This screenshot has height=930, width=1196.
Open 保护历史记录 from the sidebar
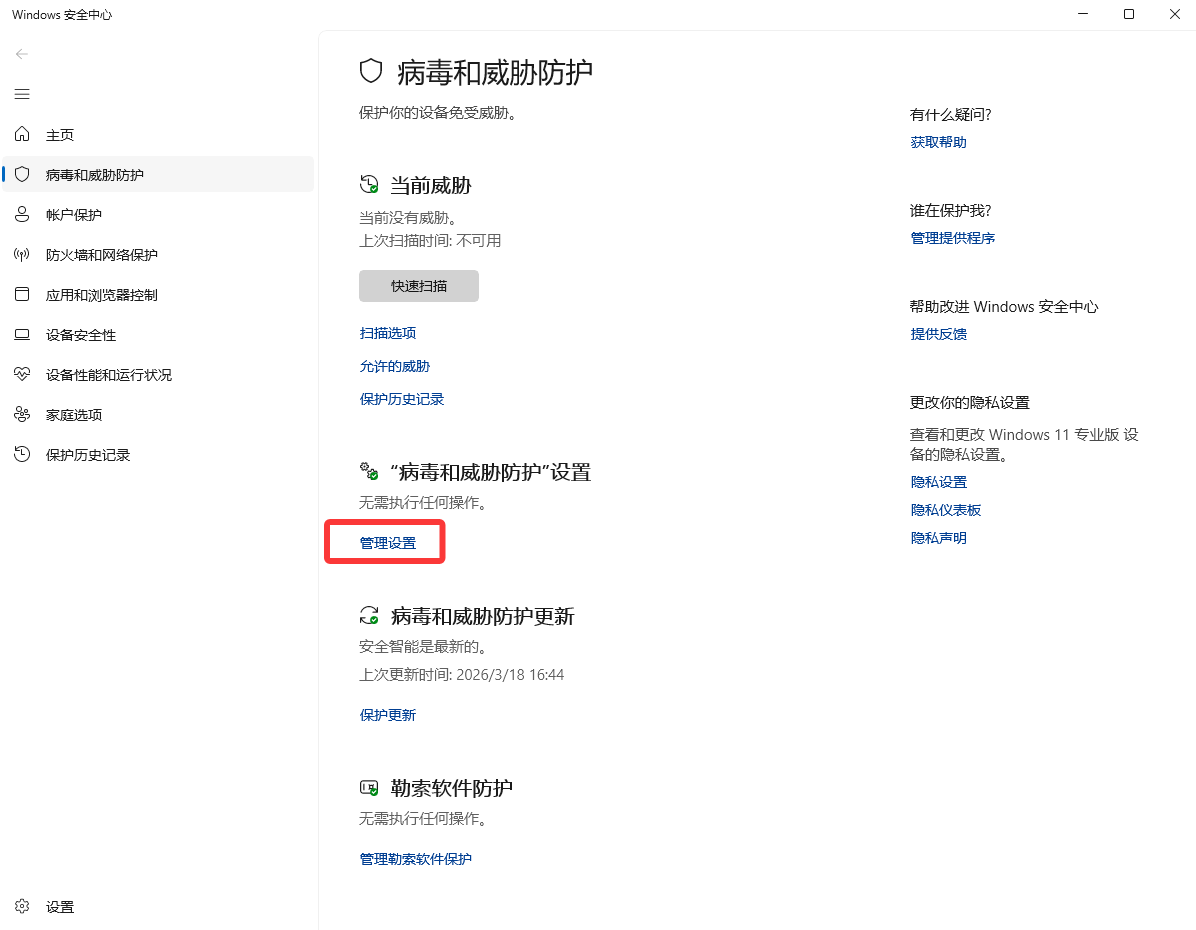pos(158,455)
